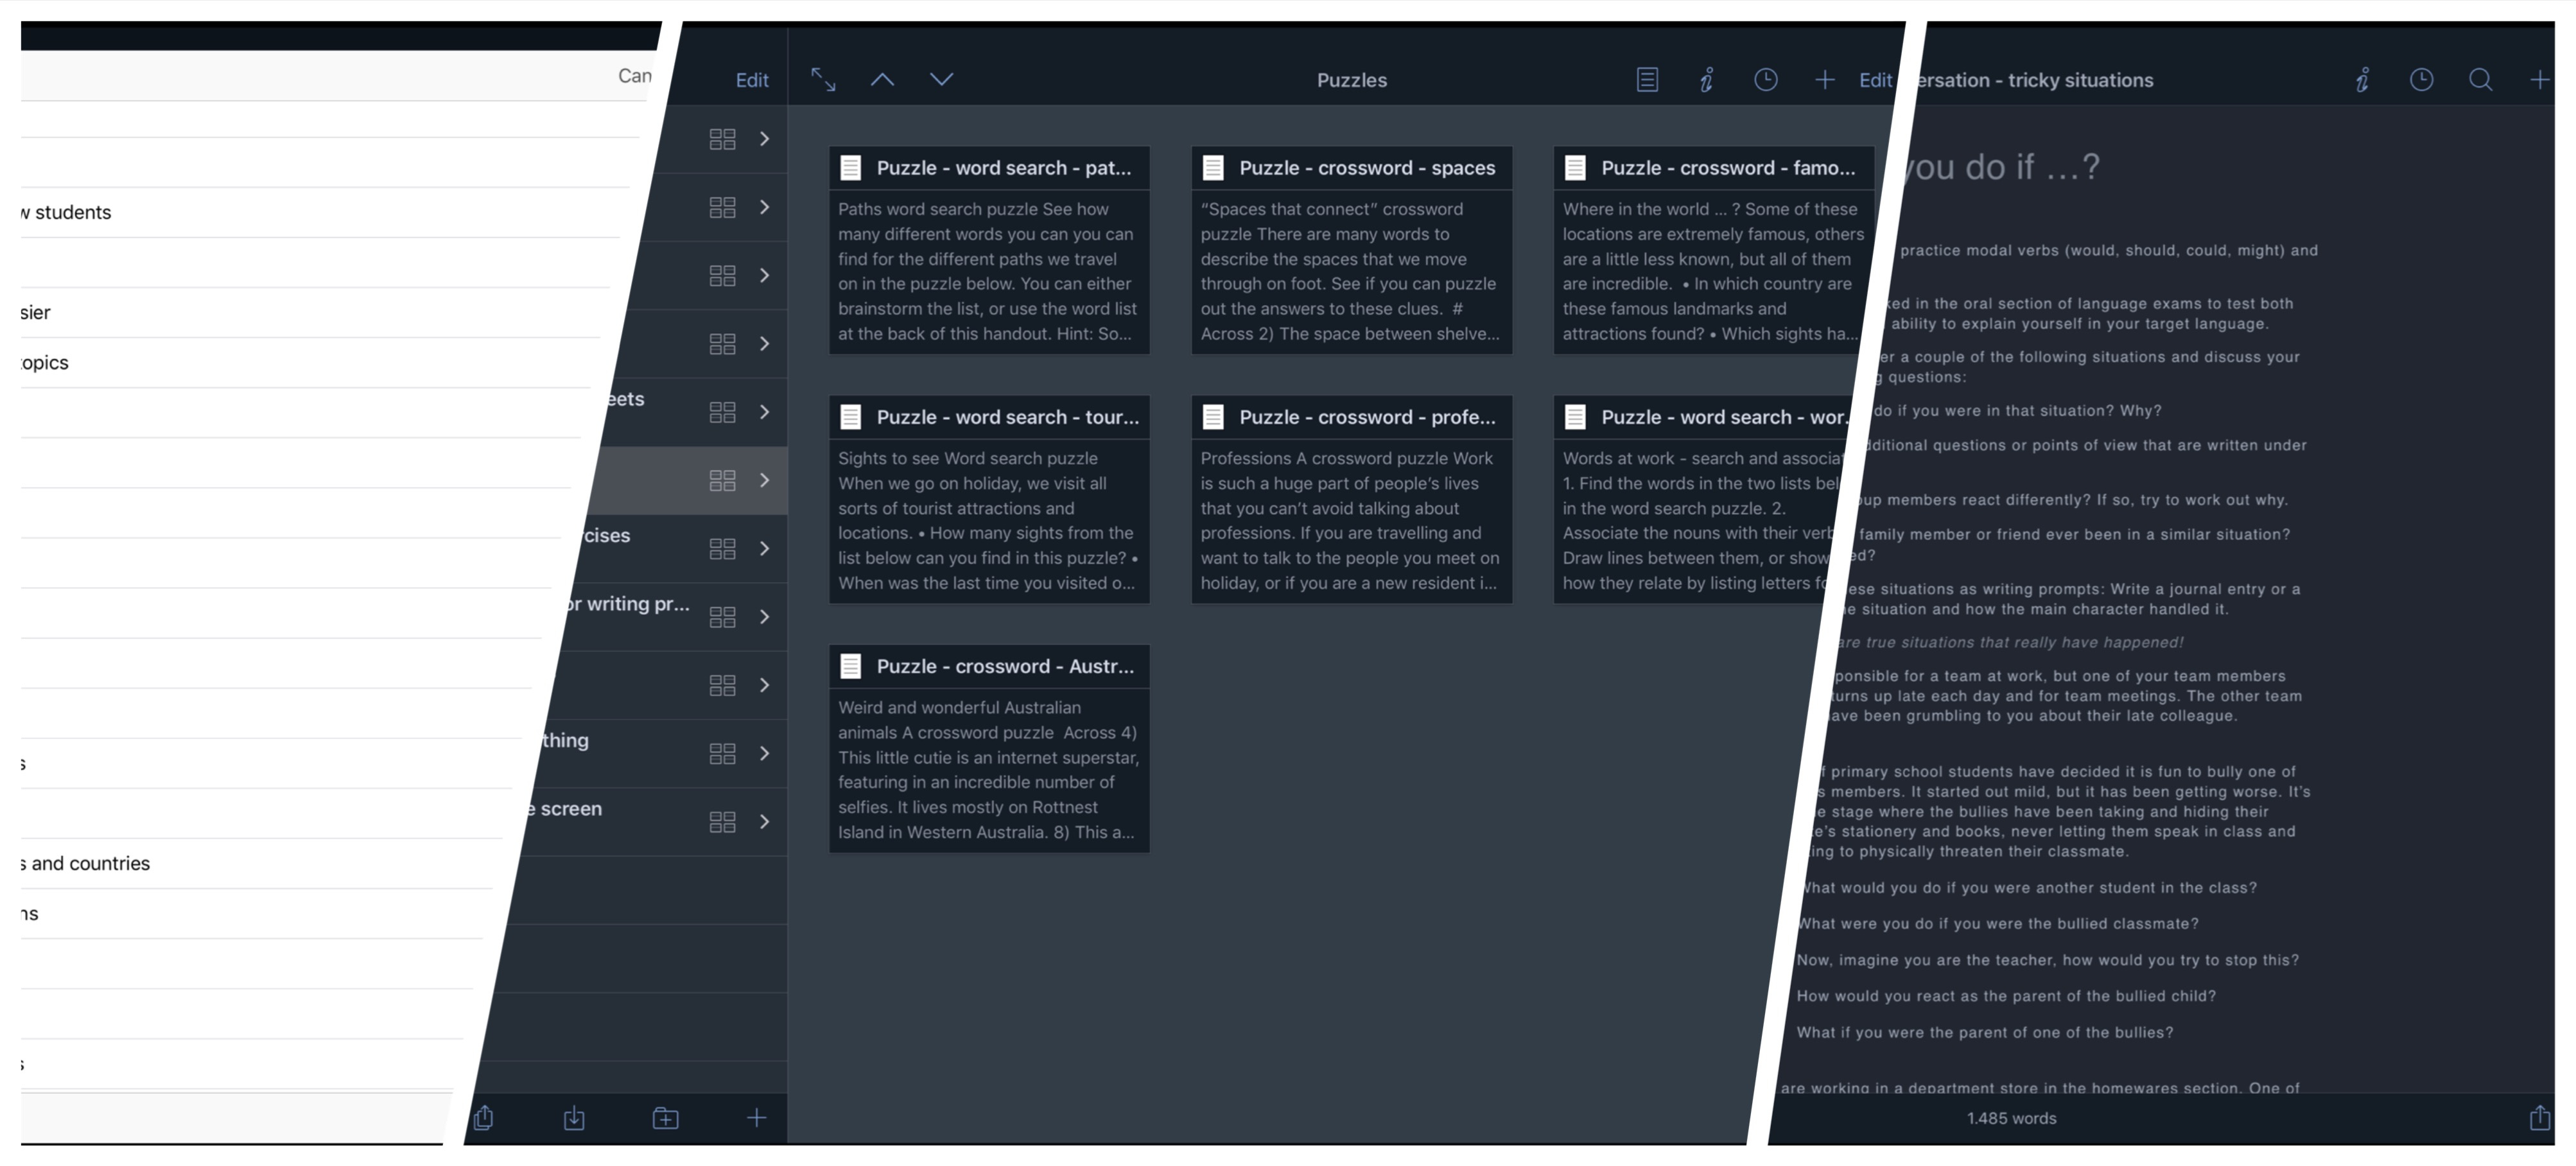Viewport: 2576px width, 1166px height.
Task: Open 'Puzzle - word search - wor...' card title
Action: pyautogui.click(x=1725, y=417)
